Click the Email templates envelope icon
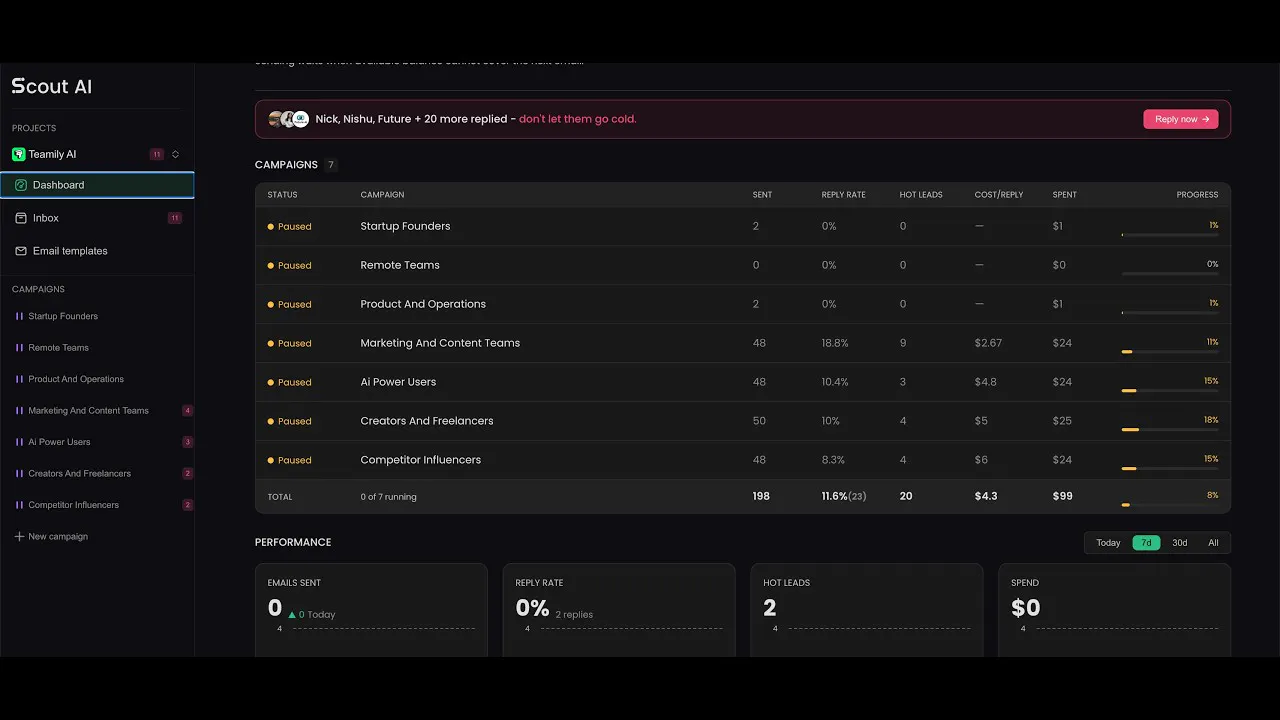Screen dimensions: 1280x720 pyautogui.click(x=21, y=251)
